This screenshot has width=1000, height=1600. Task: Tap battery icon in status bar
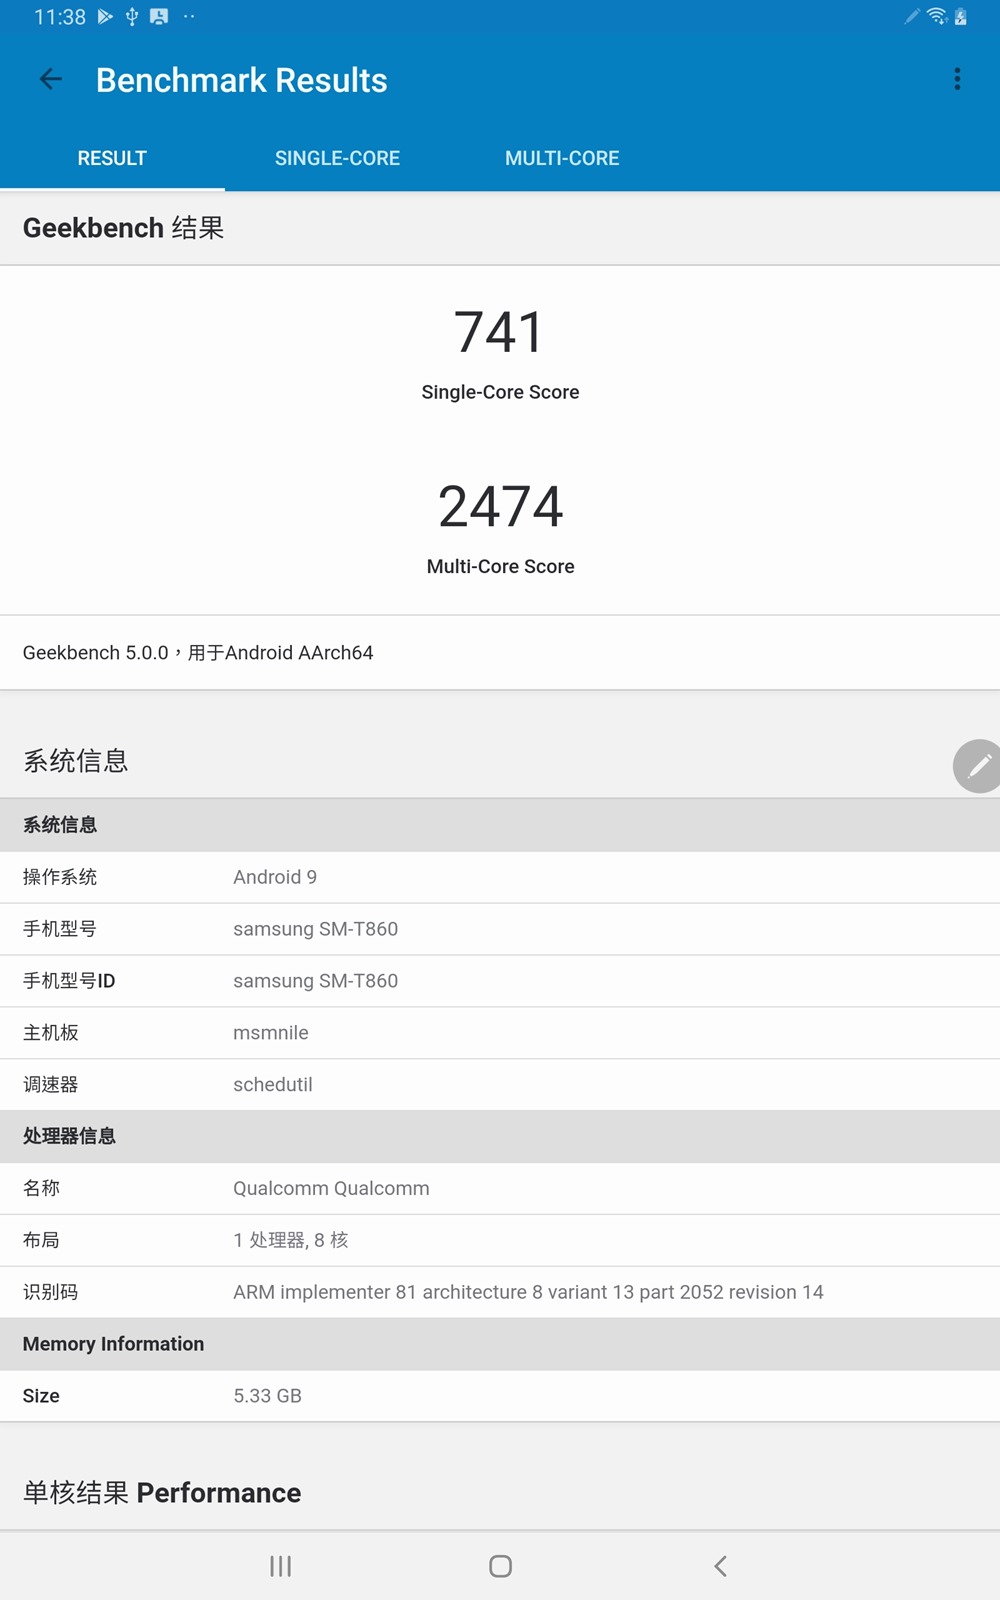coord(961,16)
